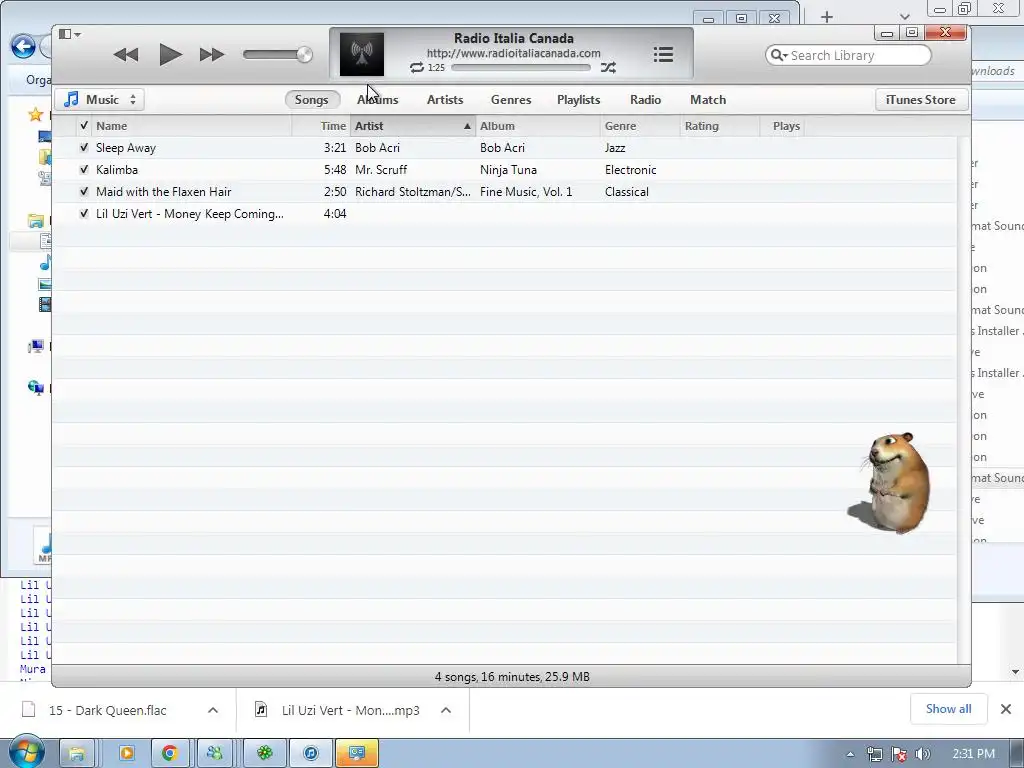Switch to the Genres view

511,100
